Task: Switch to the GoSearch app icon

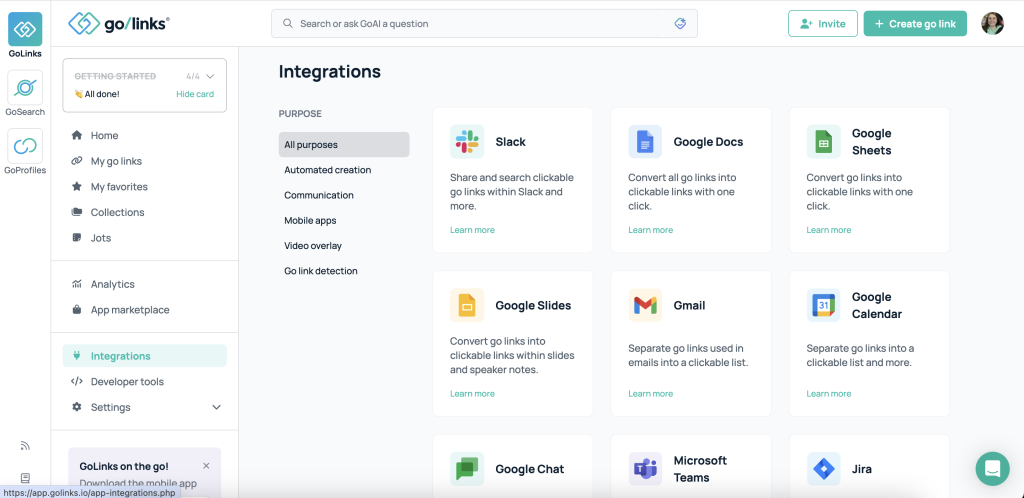Action: [x=25, y=87]
